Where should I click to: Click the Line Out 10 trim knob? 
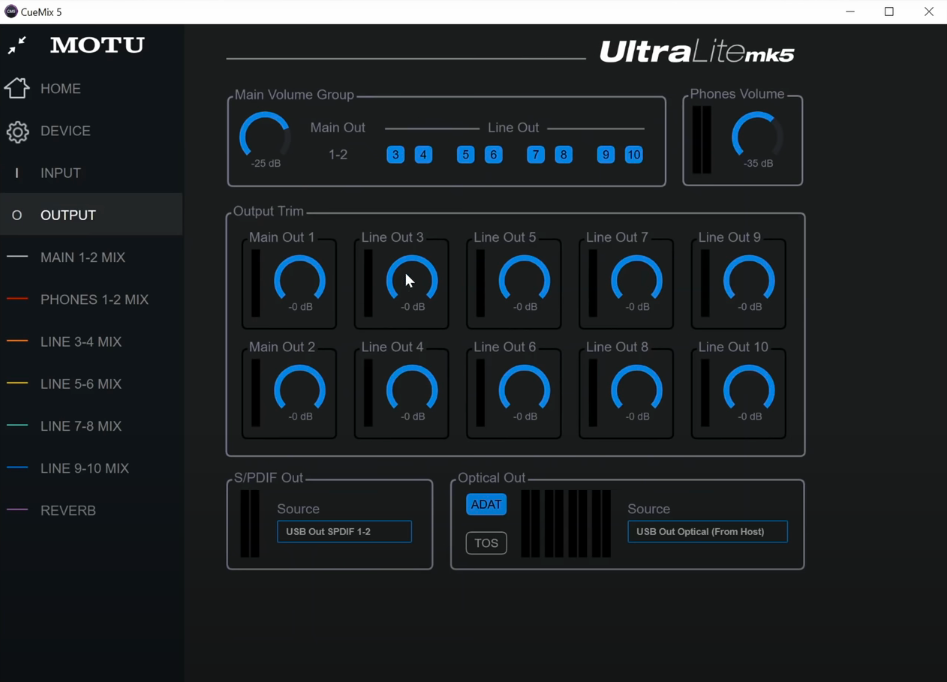pos(749,389)
